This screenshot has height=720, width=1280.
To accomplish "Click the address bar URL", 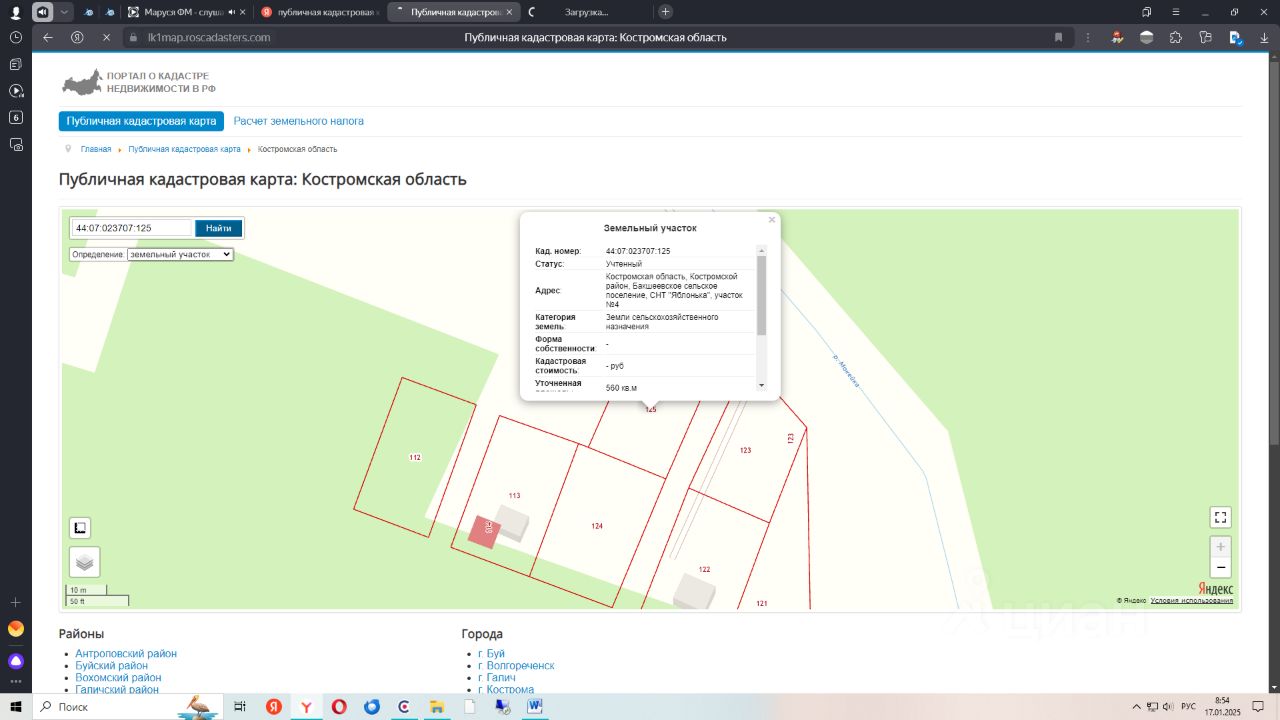I will (209, 37).
